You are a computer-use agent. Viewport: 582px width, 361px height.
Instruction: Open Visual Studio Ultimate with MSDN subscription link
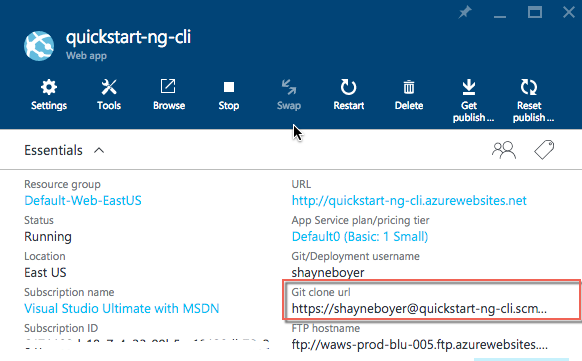(x=122, y=309)
